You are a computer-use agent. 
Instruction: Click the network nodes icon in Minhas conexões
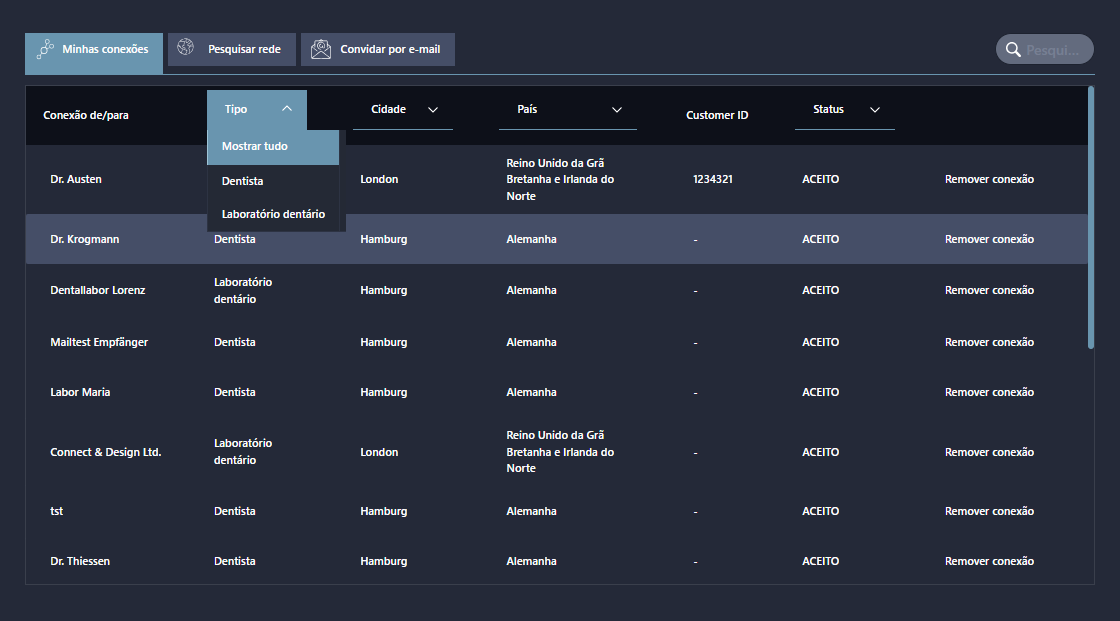(45, 49)
